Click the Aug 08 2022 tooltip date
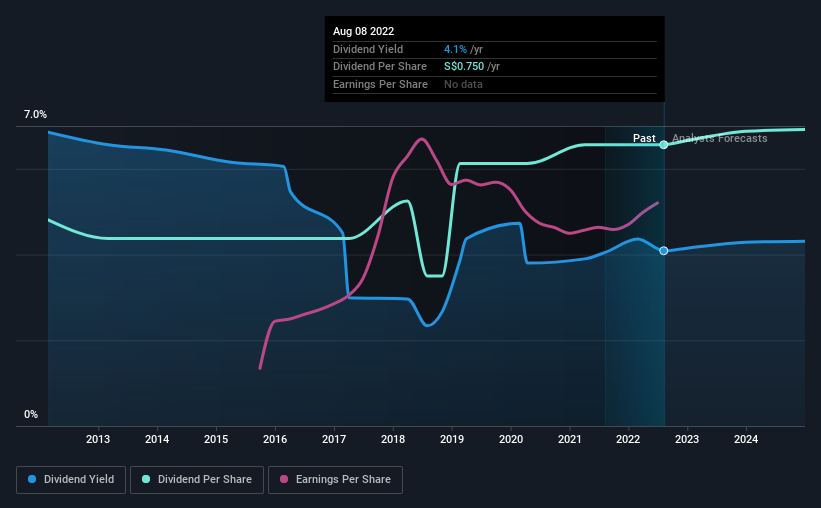 (363, 31)
